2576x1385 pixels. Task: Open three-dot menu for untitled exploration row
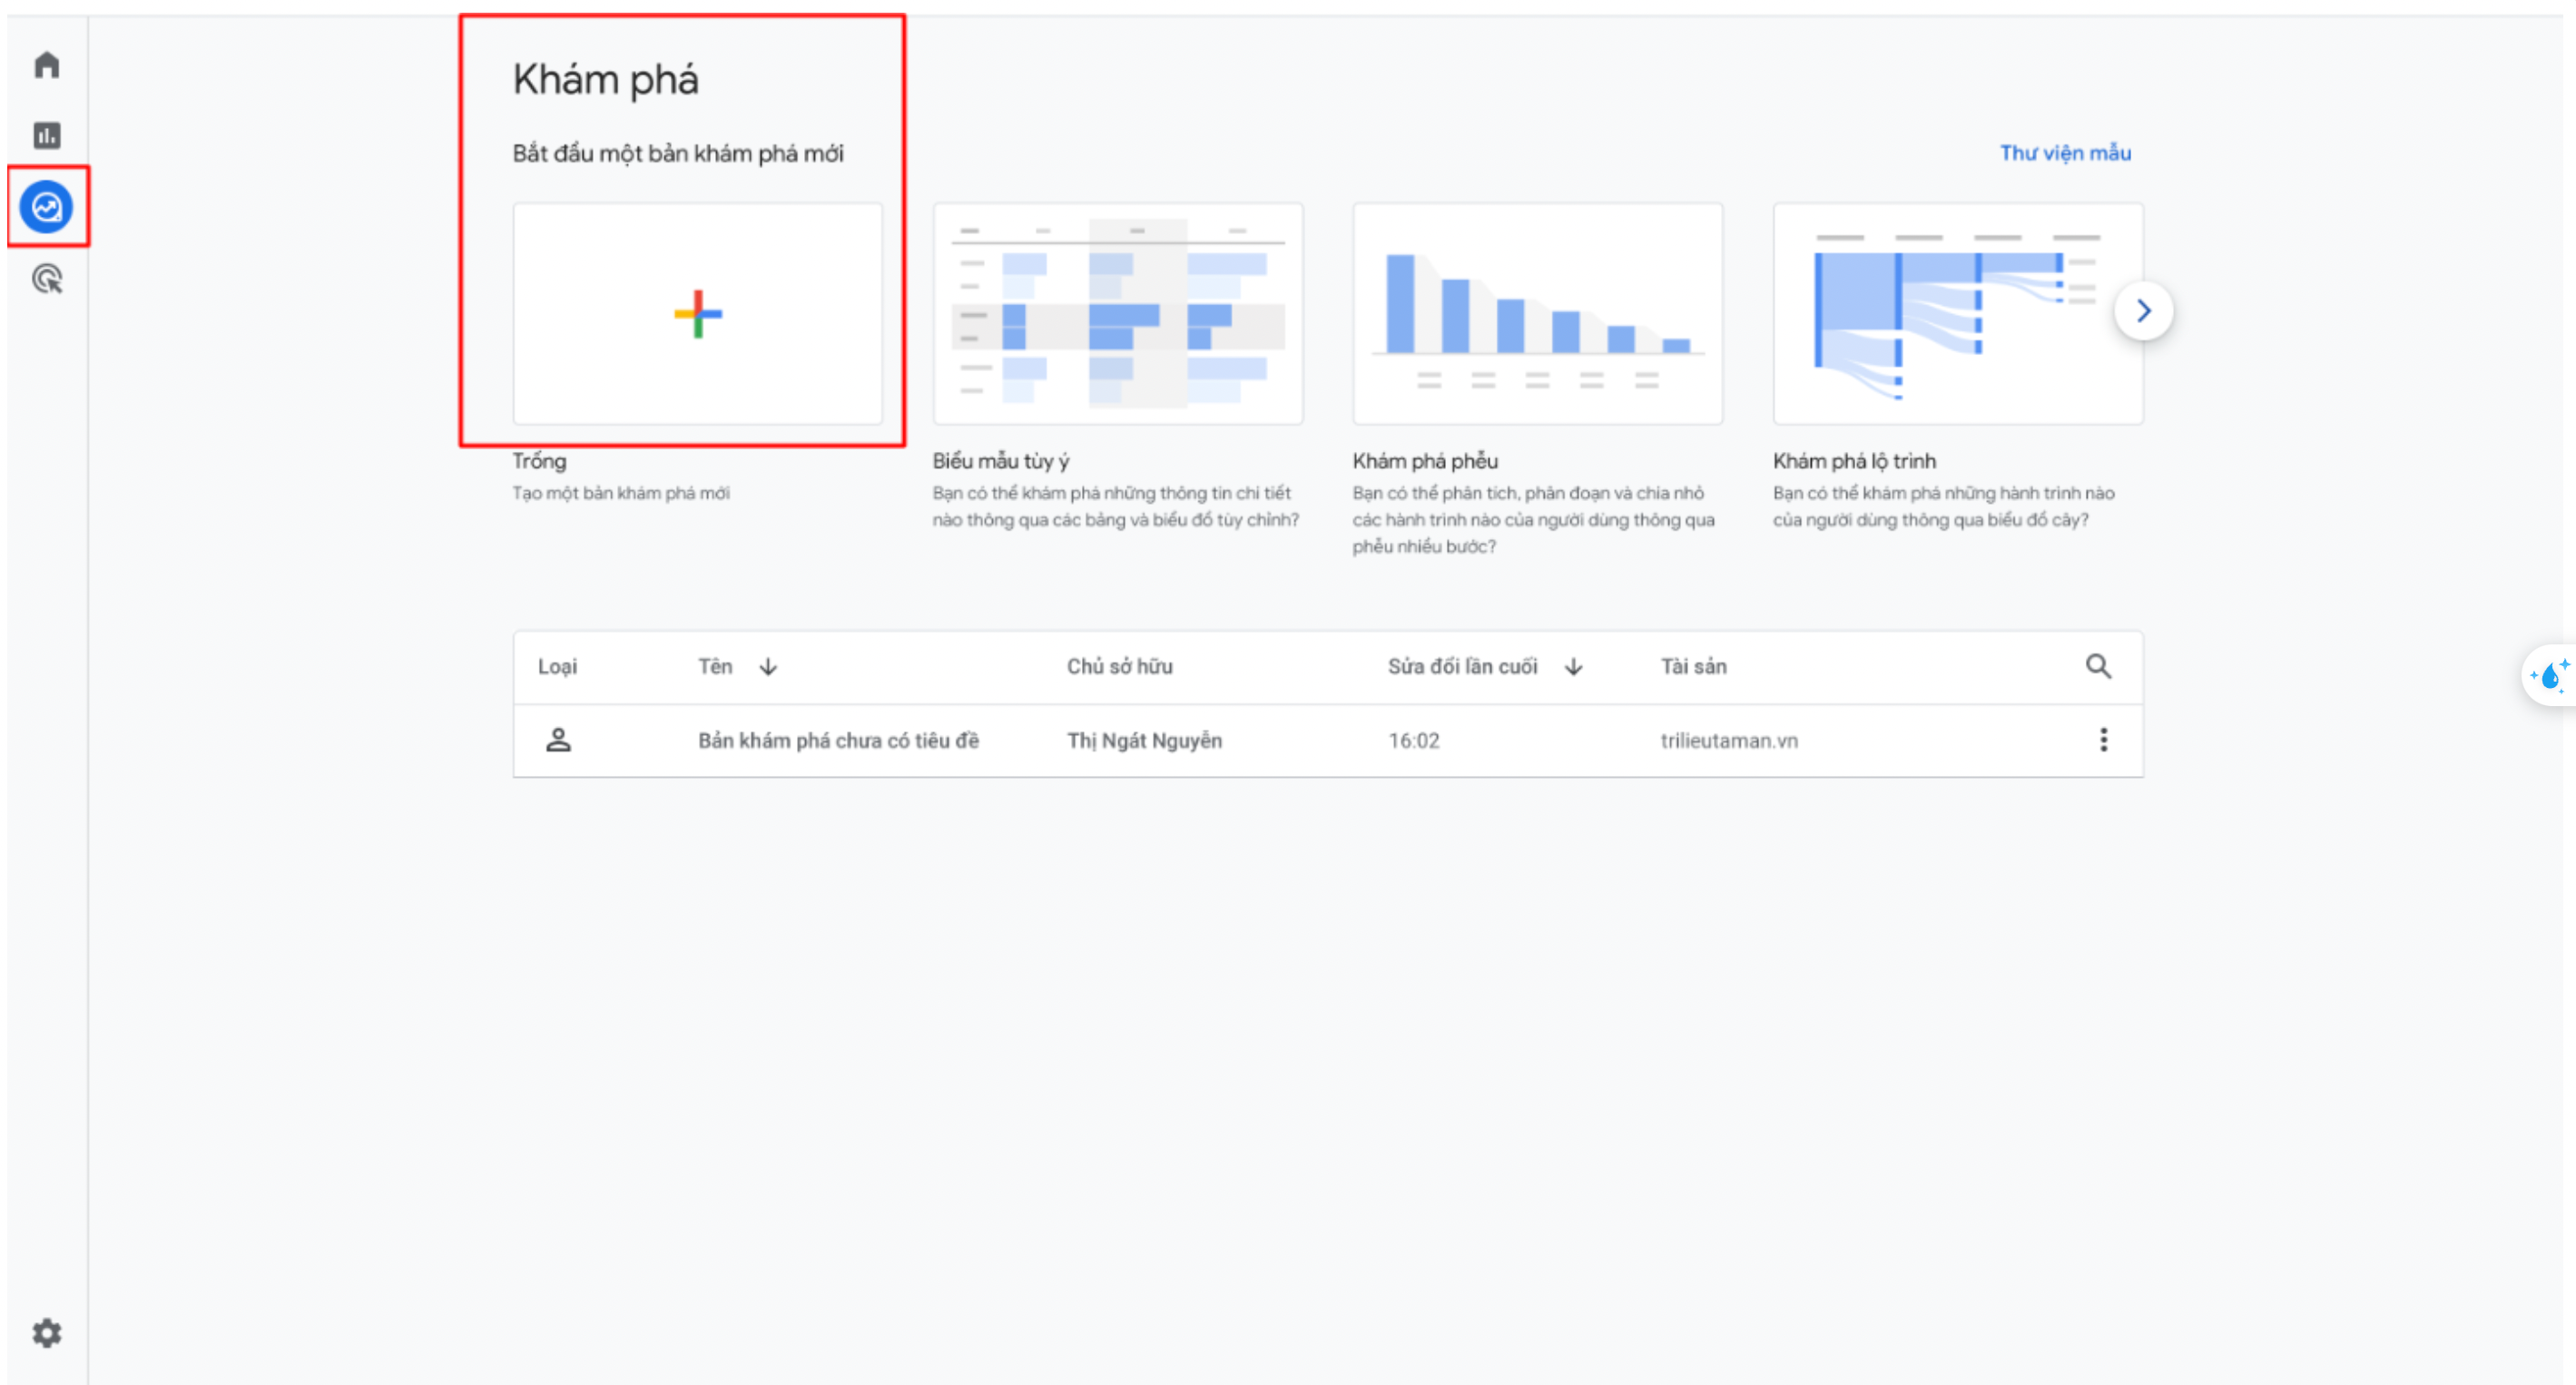(x=2104, y=740)
